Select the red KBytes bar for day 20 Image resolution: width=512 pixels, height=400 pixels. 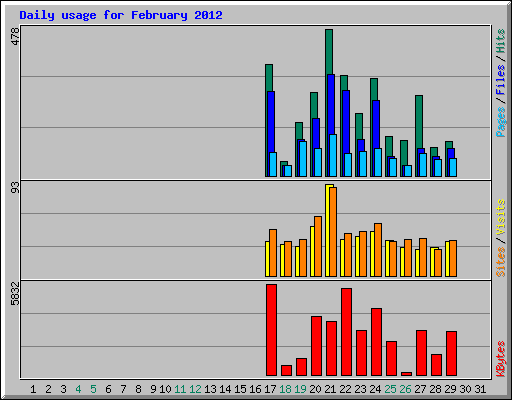(316, 346)
